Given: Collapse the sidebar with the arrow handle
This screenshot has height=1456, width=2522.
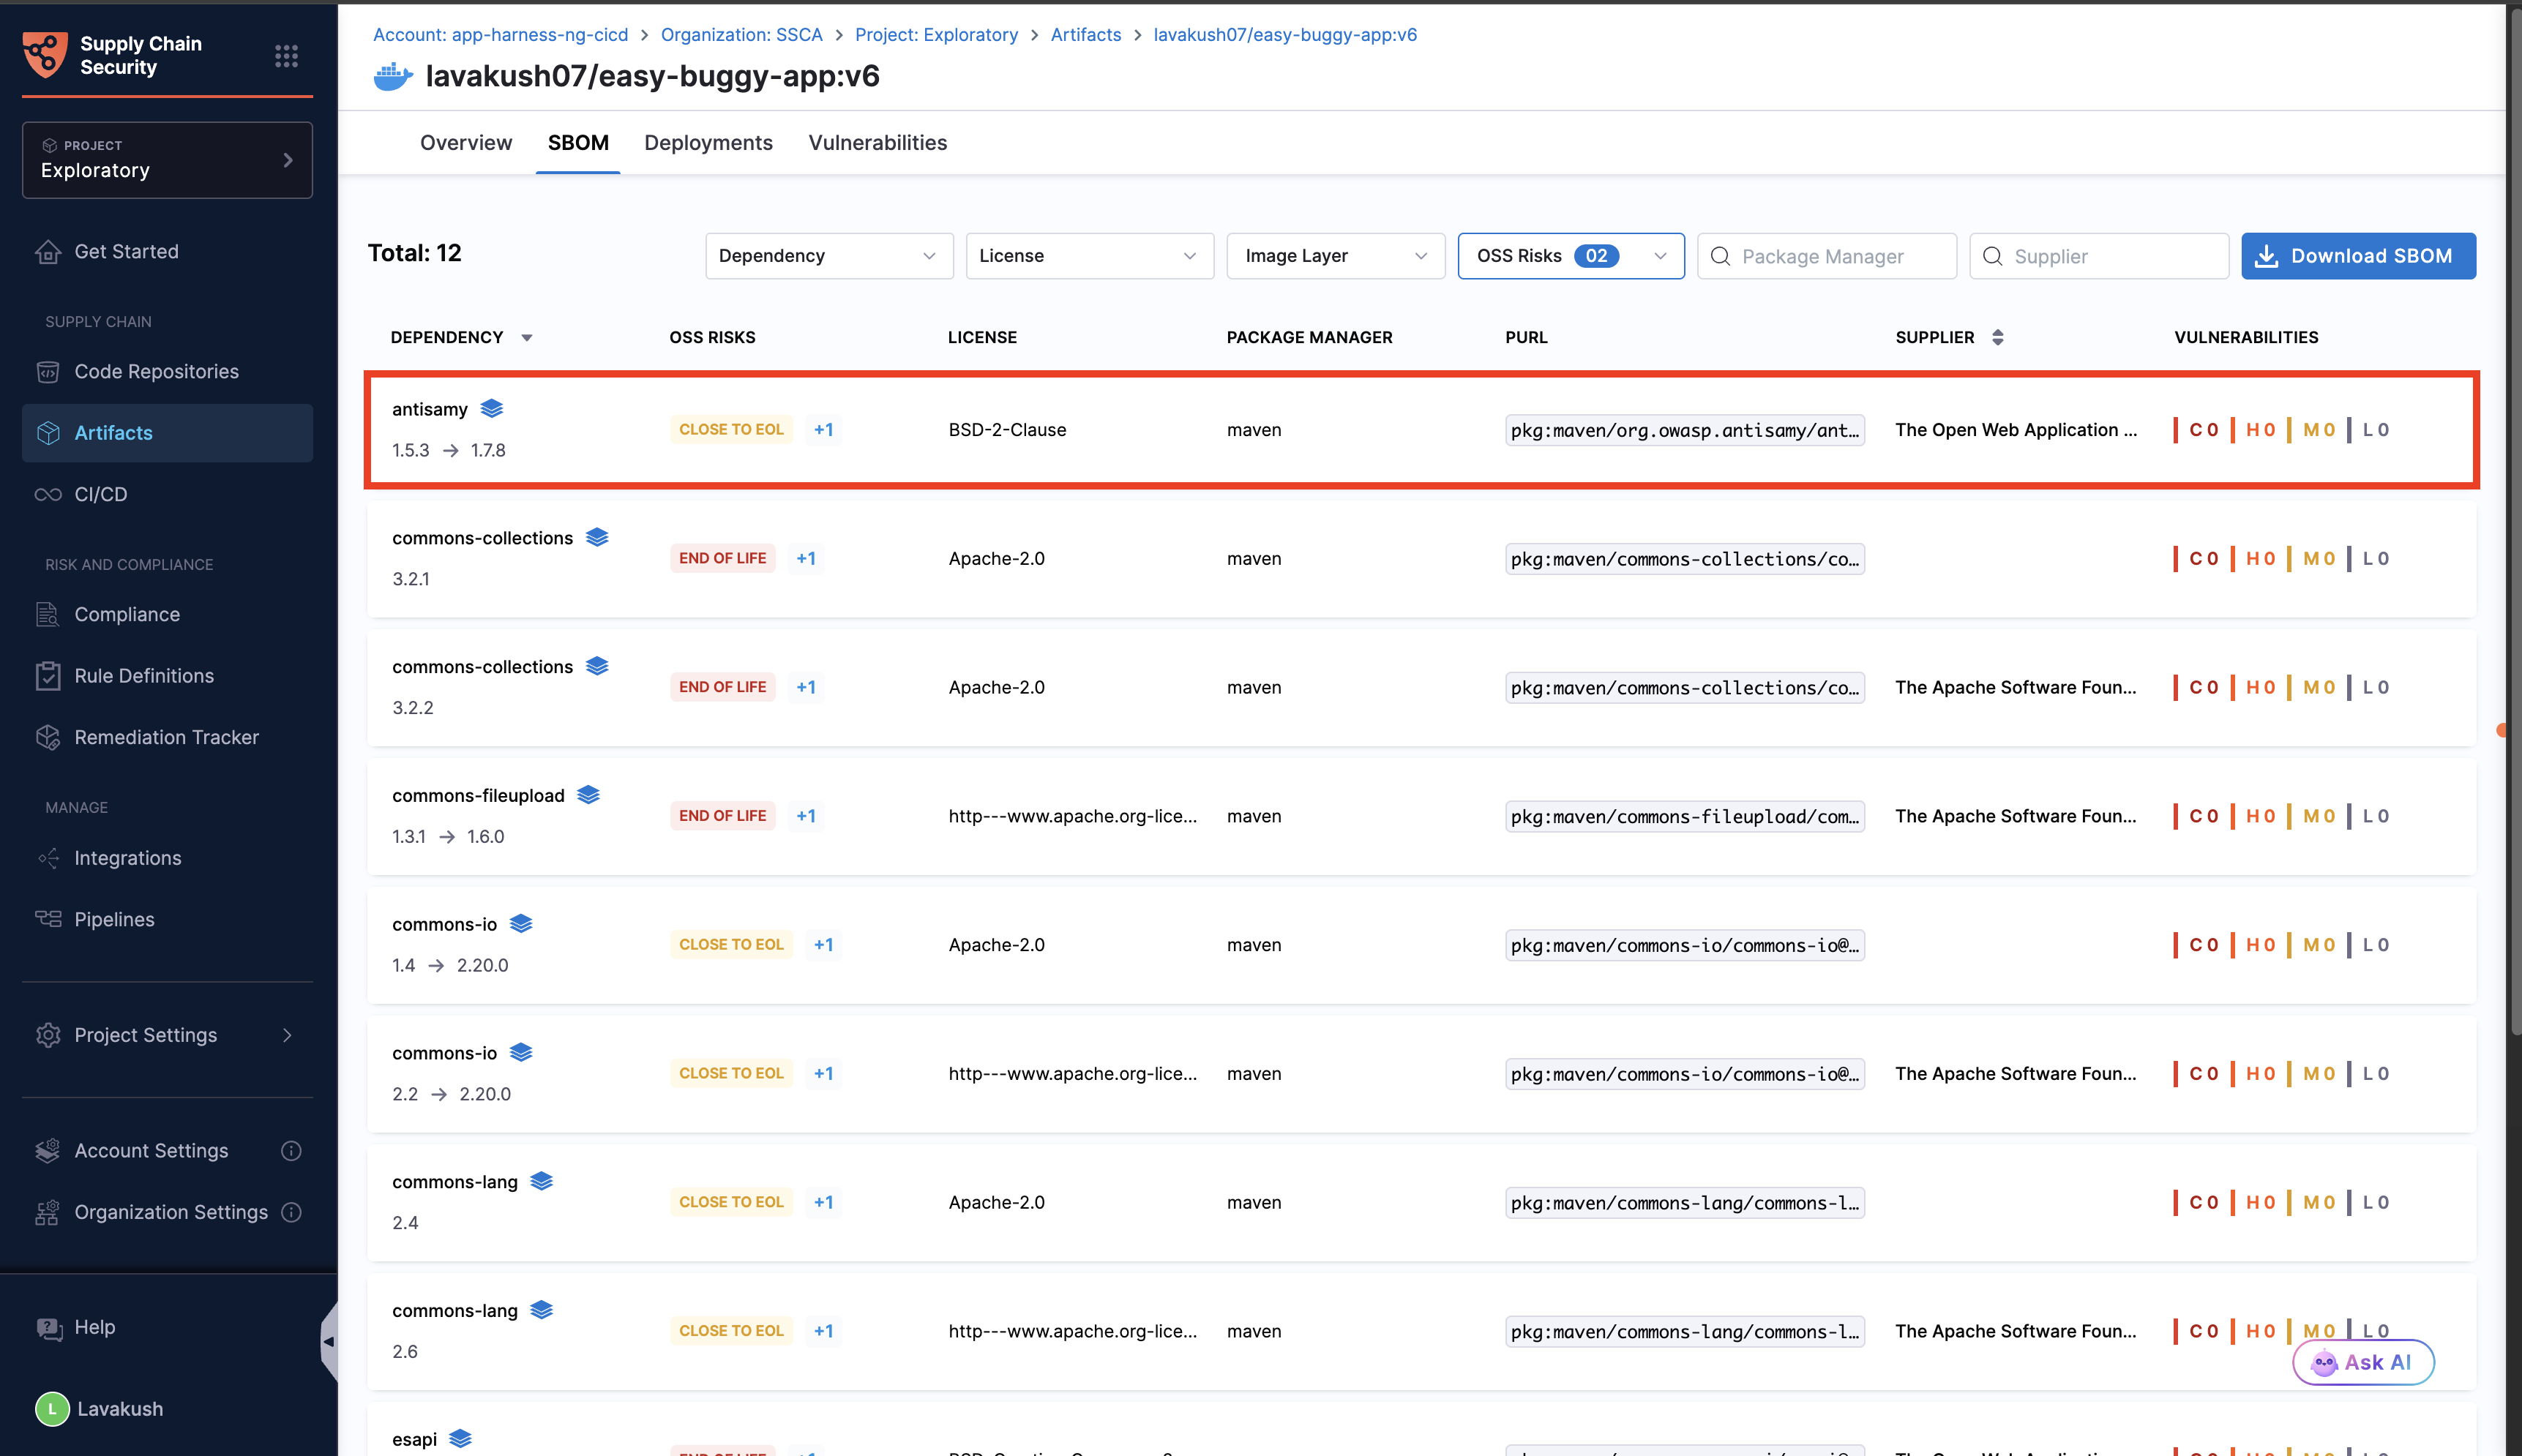Looking at the screenshot, I should coord(329,1342).
